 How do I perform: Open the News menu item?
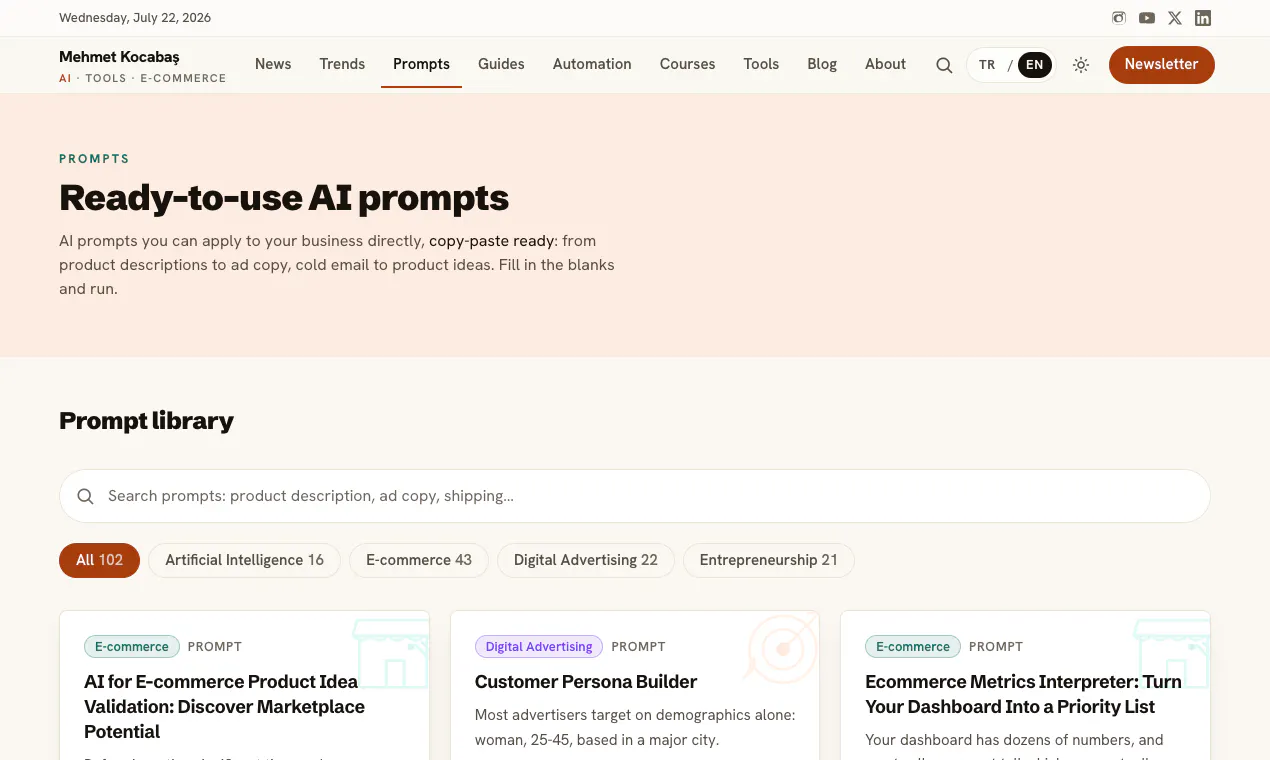coord(273,64)
